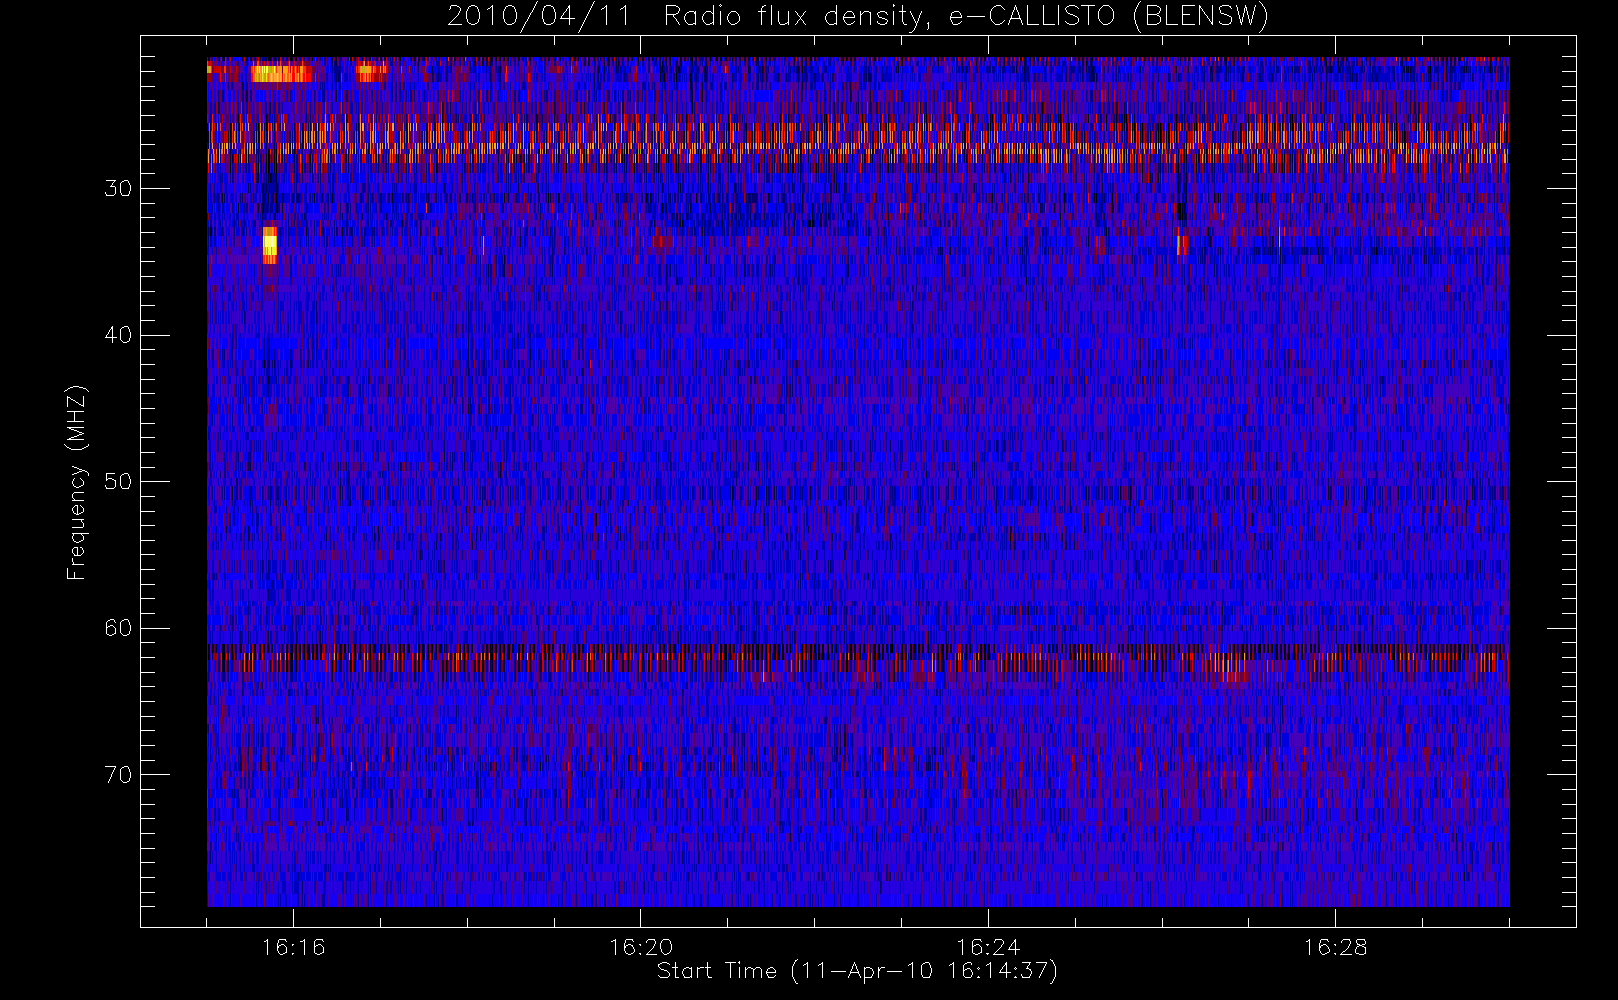Click the 16:28 time tick label

point(1335,947)
